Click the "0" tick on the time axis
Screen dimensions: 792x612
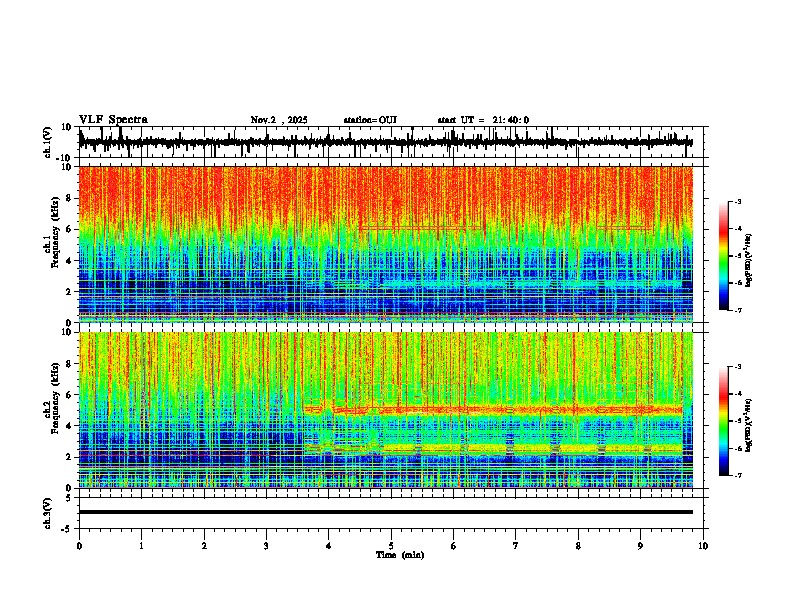pyautogui.click(x=79, y=546)
